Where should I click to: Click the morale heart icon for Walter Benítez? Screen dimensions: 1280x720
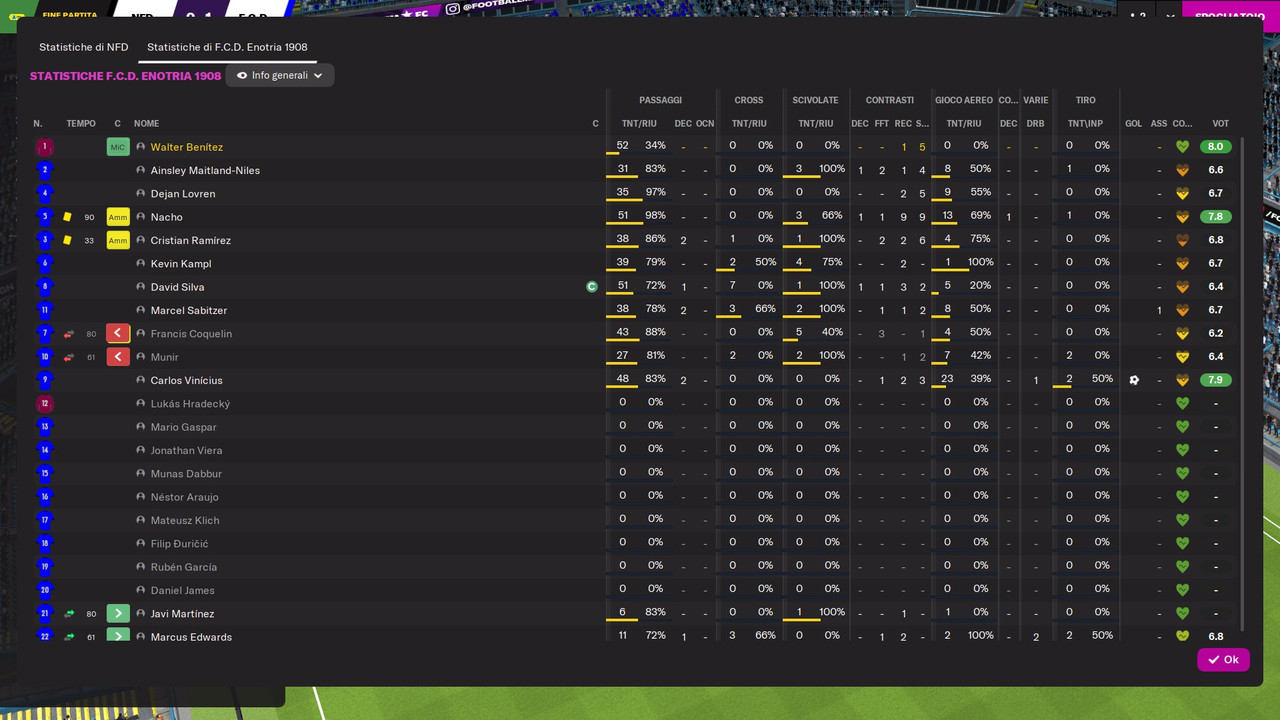point(1182,147)
